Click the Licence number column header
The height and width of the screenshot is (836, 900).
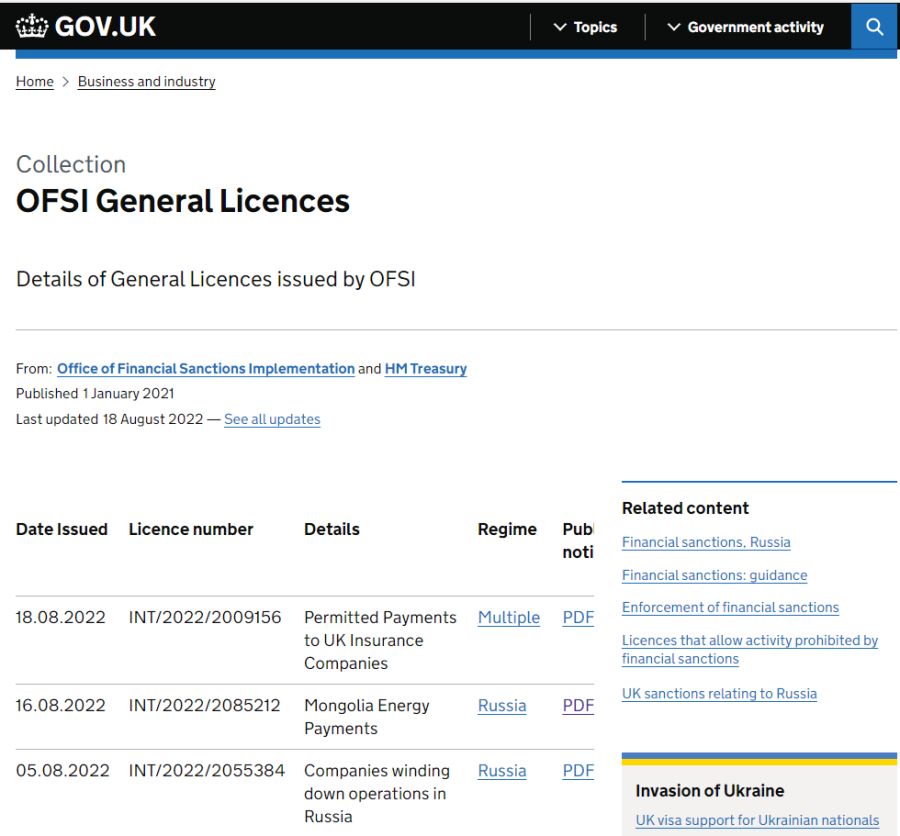point(191,529)
